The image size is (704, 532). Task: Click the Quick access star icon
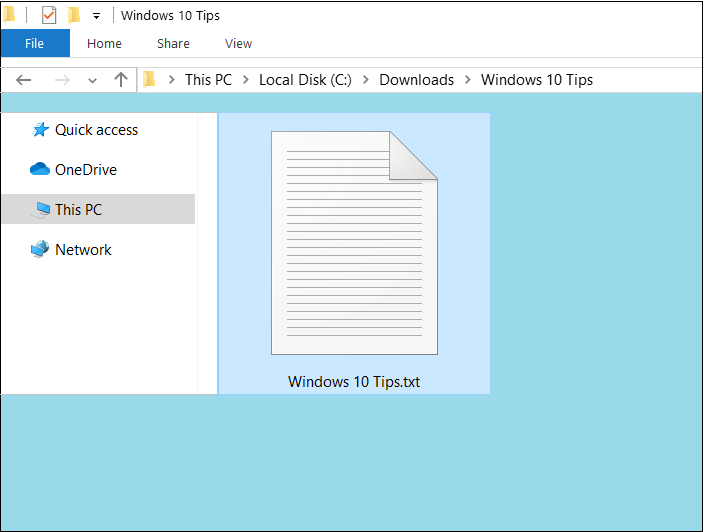(40, 130)
